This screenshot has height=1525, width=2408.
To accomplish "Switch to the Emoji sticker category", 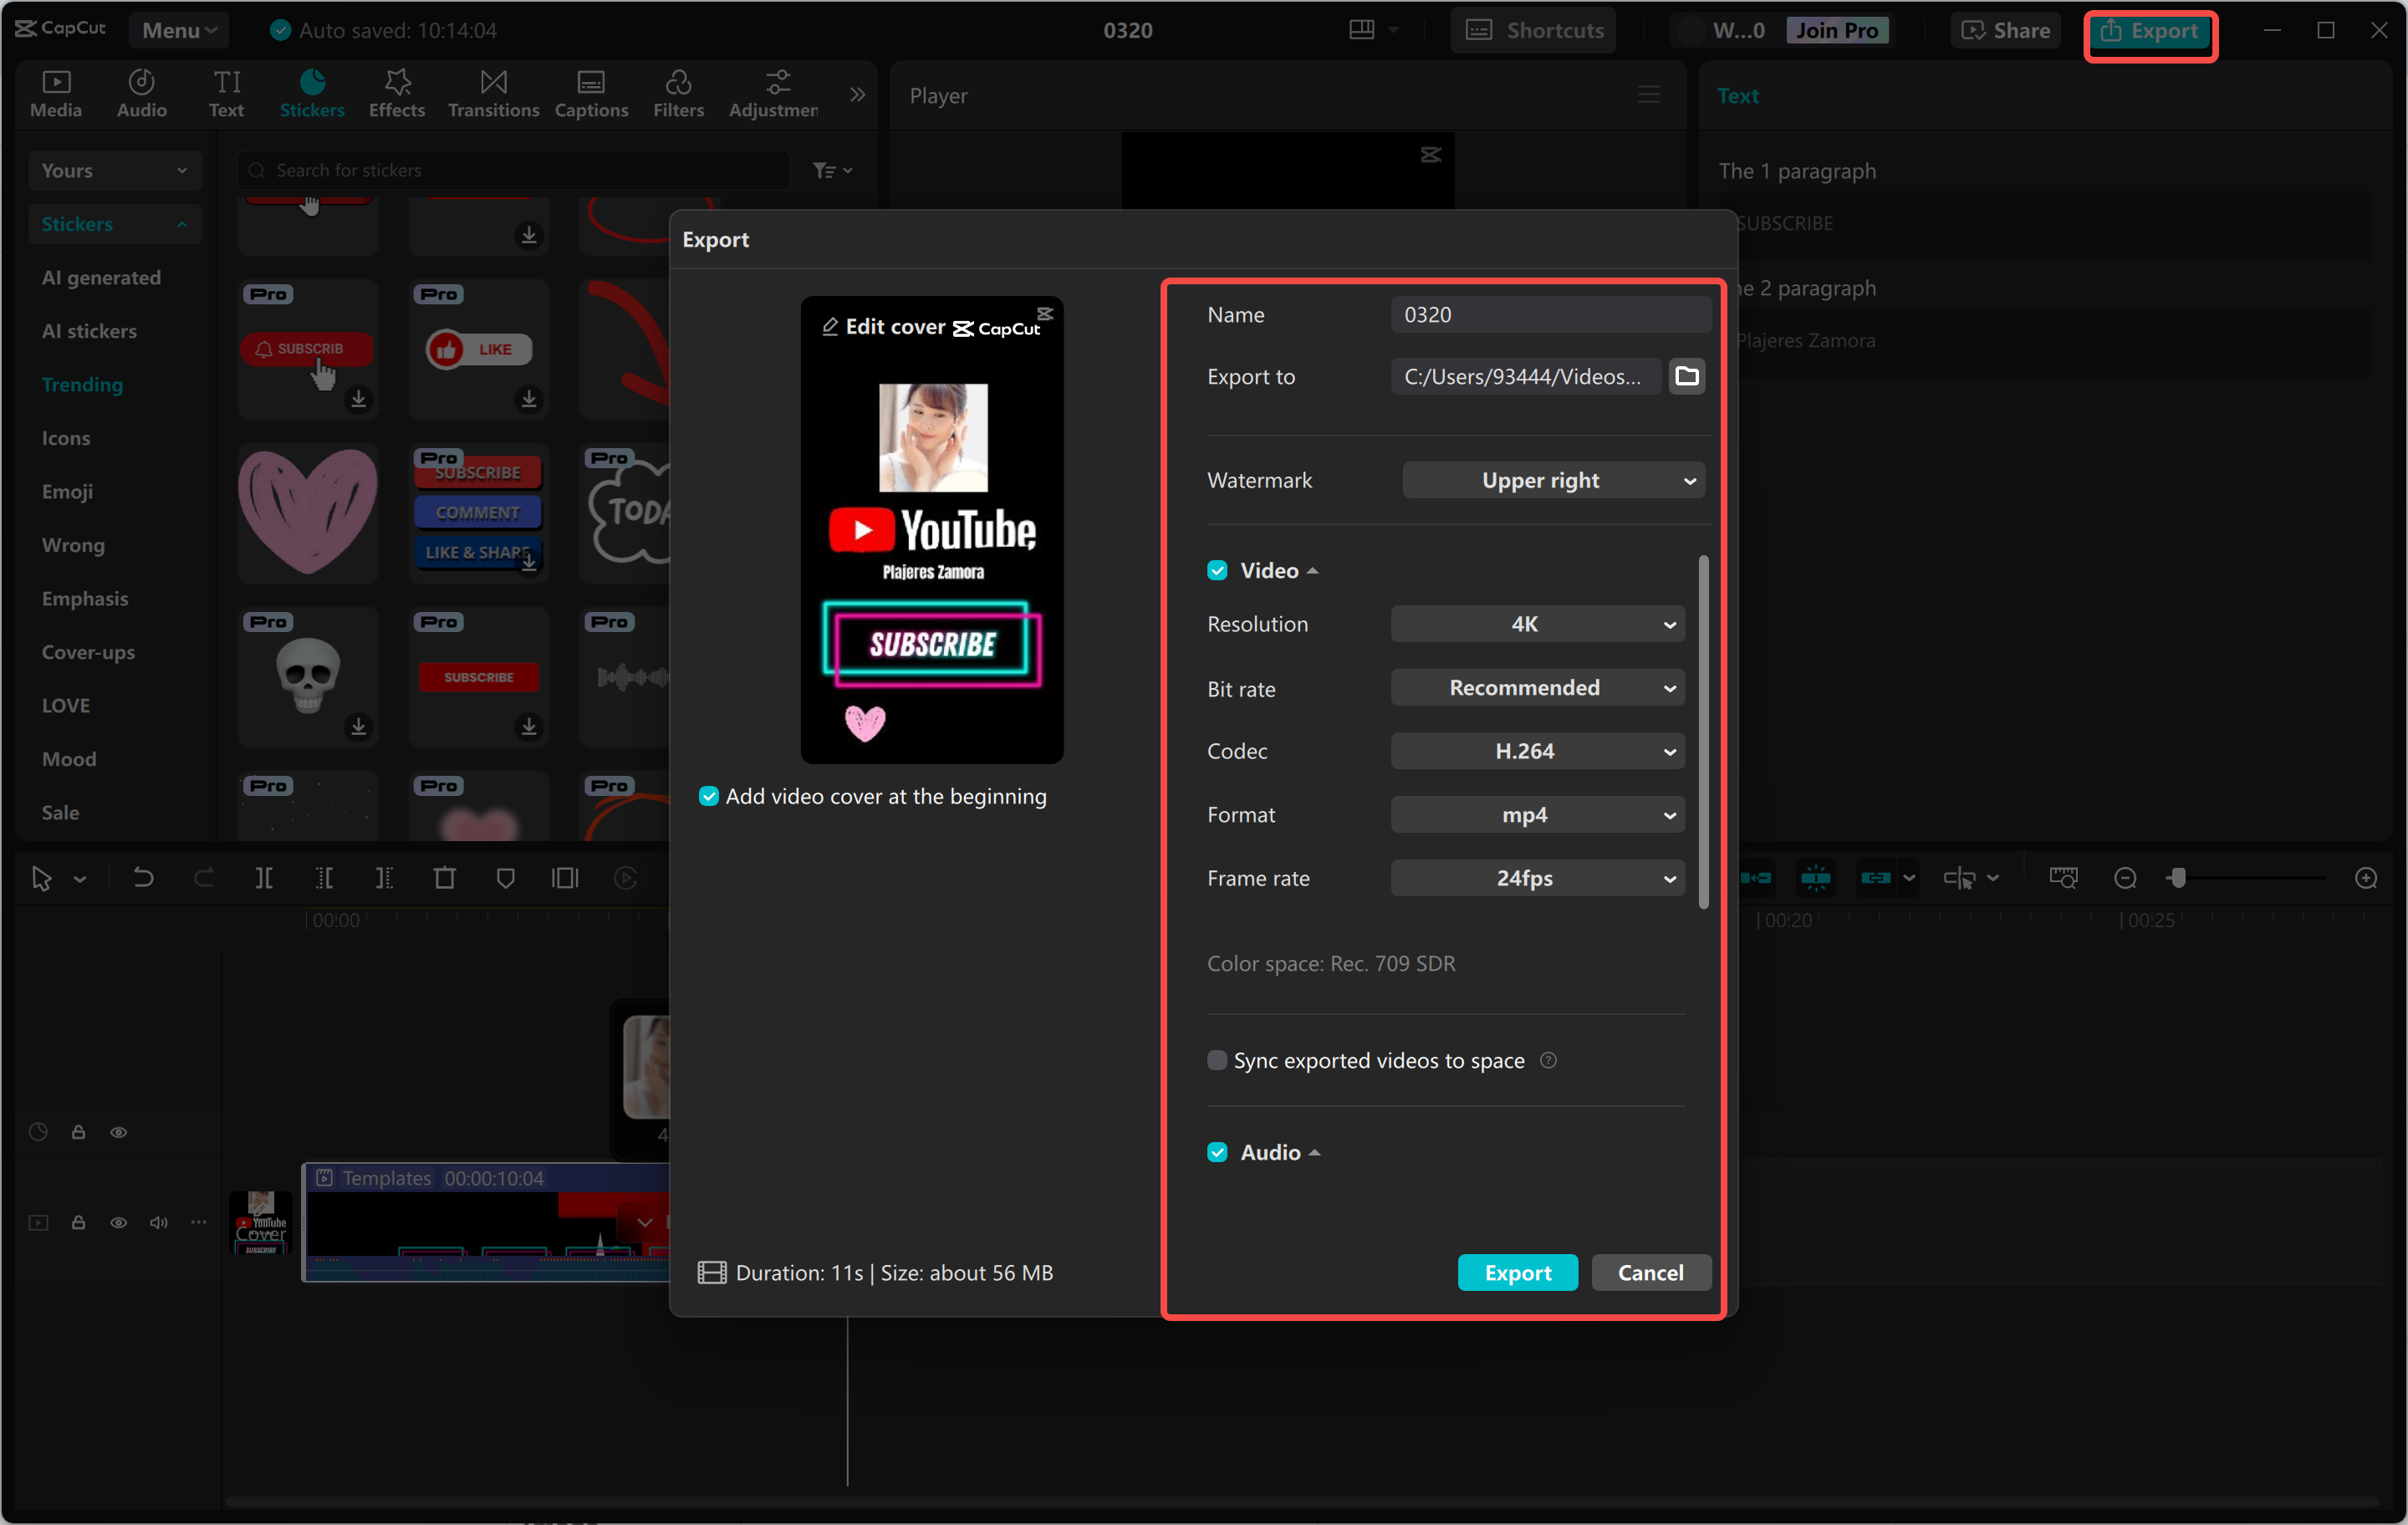I will 67,491.
